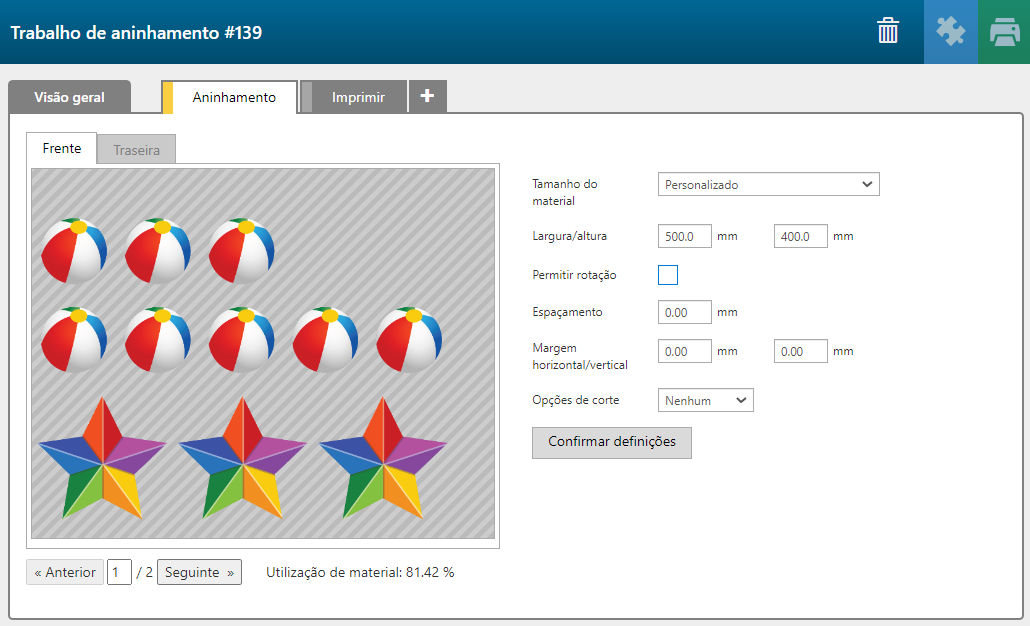Click the Anterior page button
Screen dimensions: 1030x626
tap(65, 572)
